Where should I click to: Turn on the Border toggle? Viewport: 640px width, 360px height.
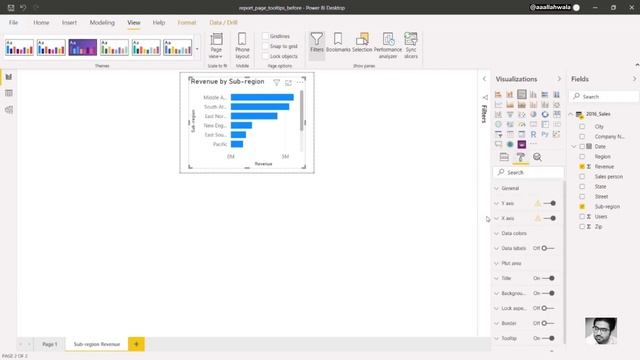pos(548,323)
